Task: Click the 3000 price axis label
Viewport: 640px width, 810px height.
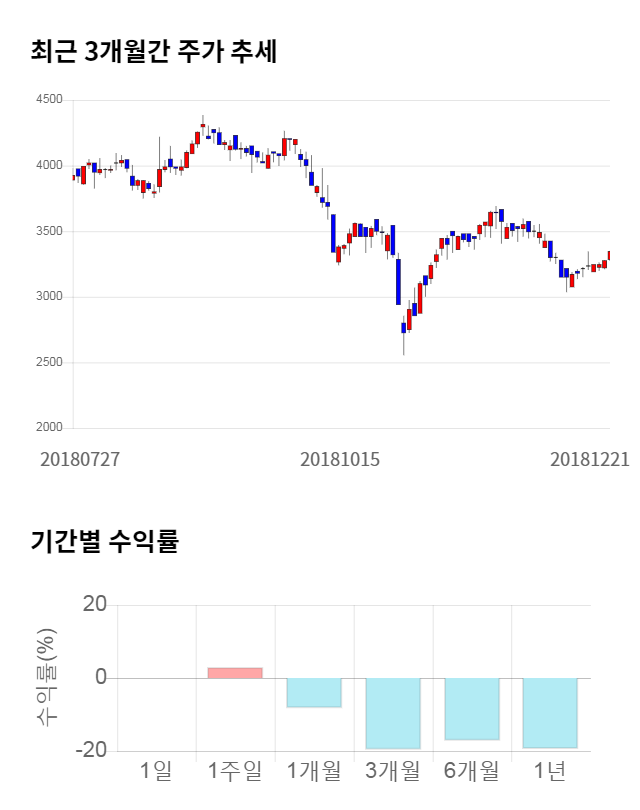Action: [x=48, y=297]
